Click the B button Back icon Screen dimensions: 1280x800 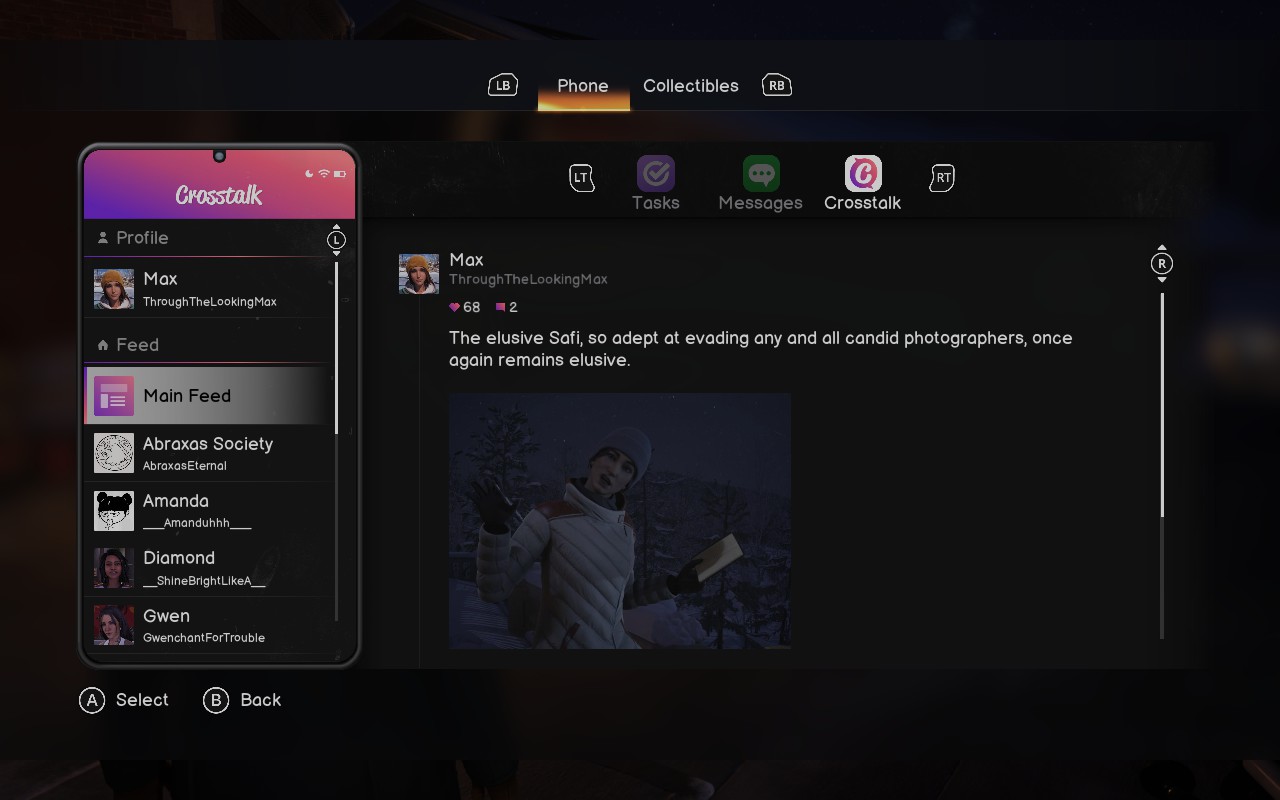(x=216, y=700)
